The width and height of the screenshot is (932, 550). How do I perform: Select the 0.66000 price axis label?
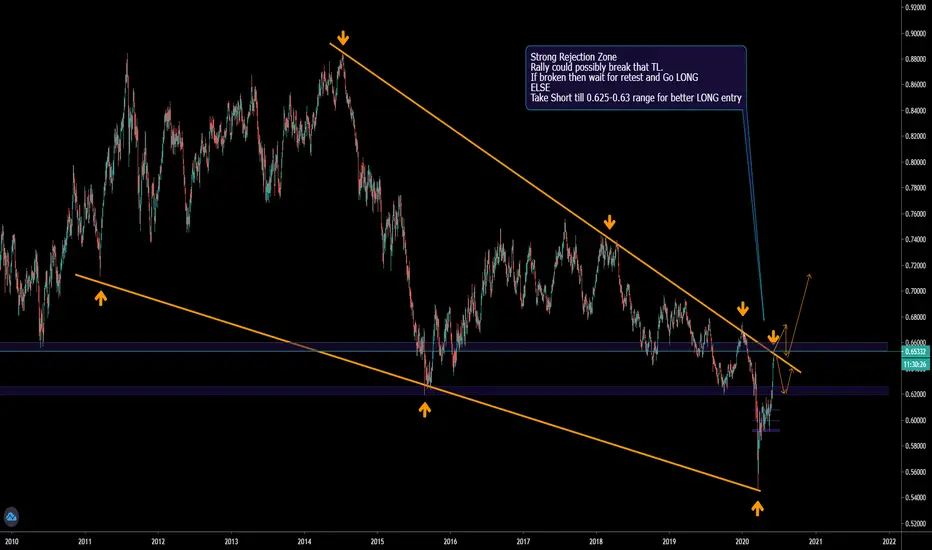916,342
